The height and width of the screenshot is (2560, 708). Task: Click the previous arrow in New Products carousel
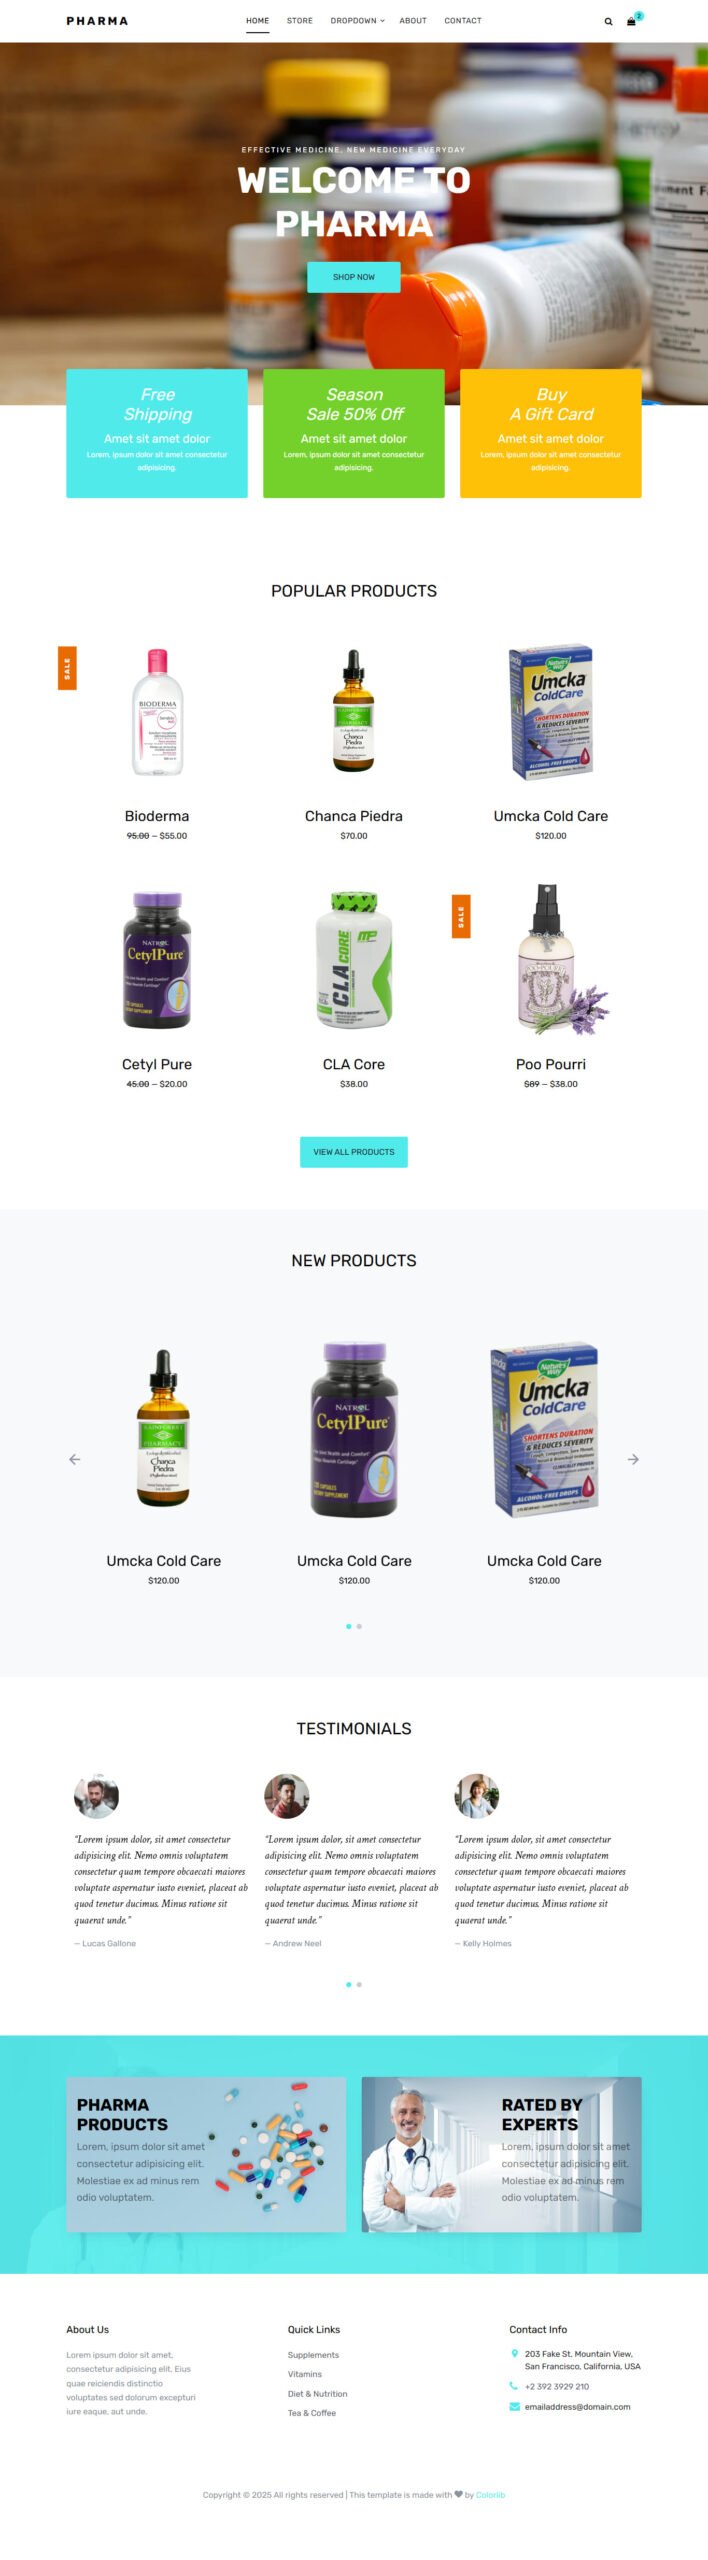[x=74, y=1459]
